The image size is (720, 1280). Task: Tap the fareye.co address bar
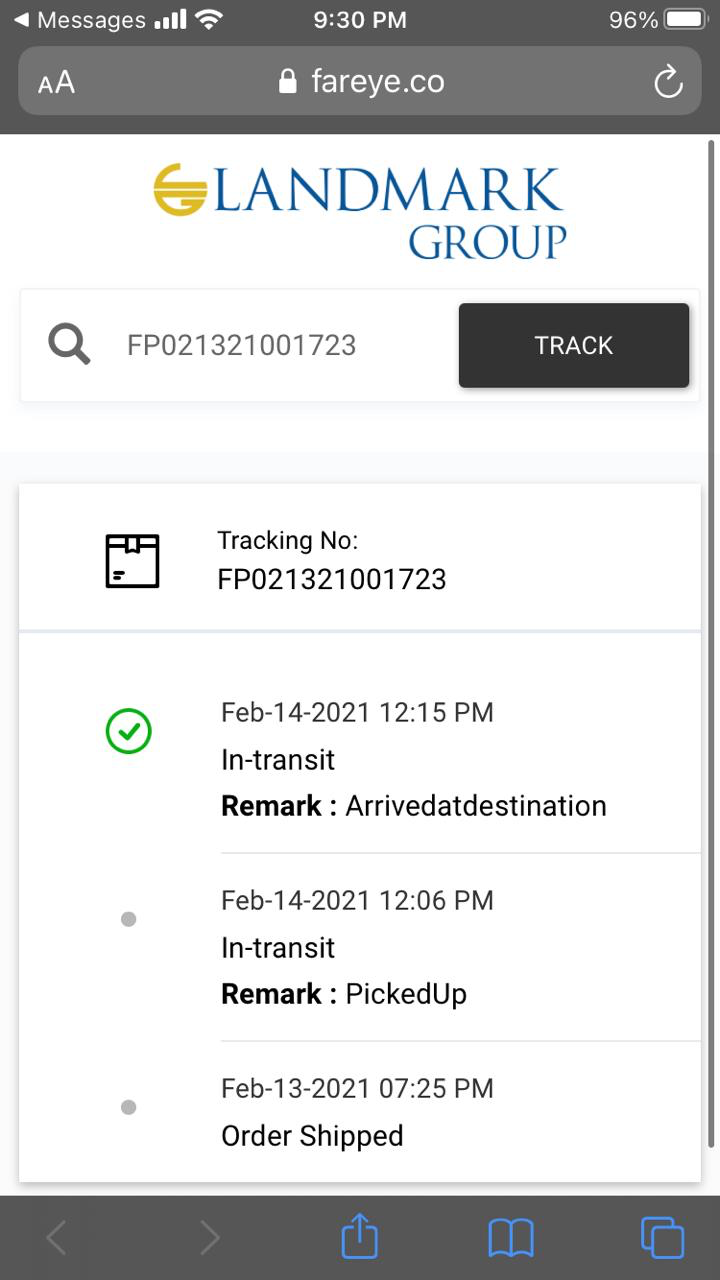(376, 81)
